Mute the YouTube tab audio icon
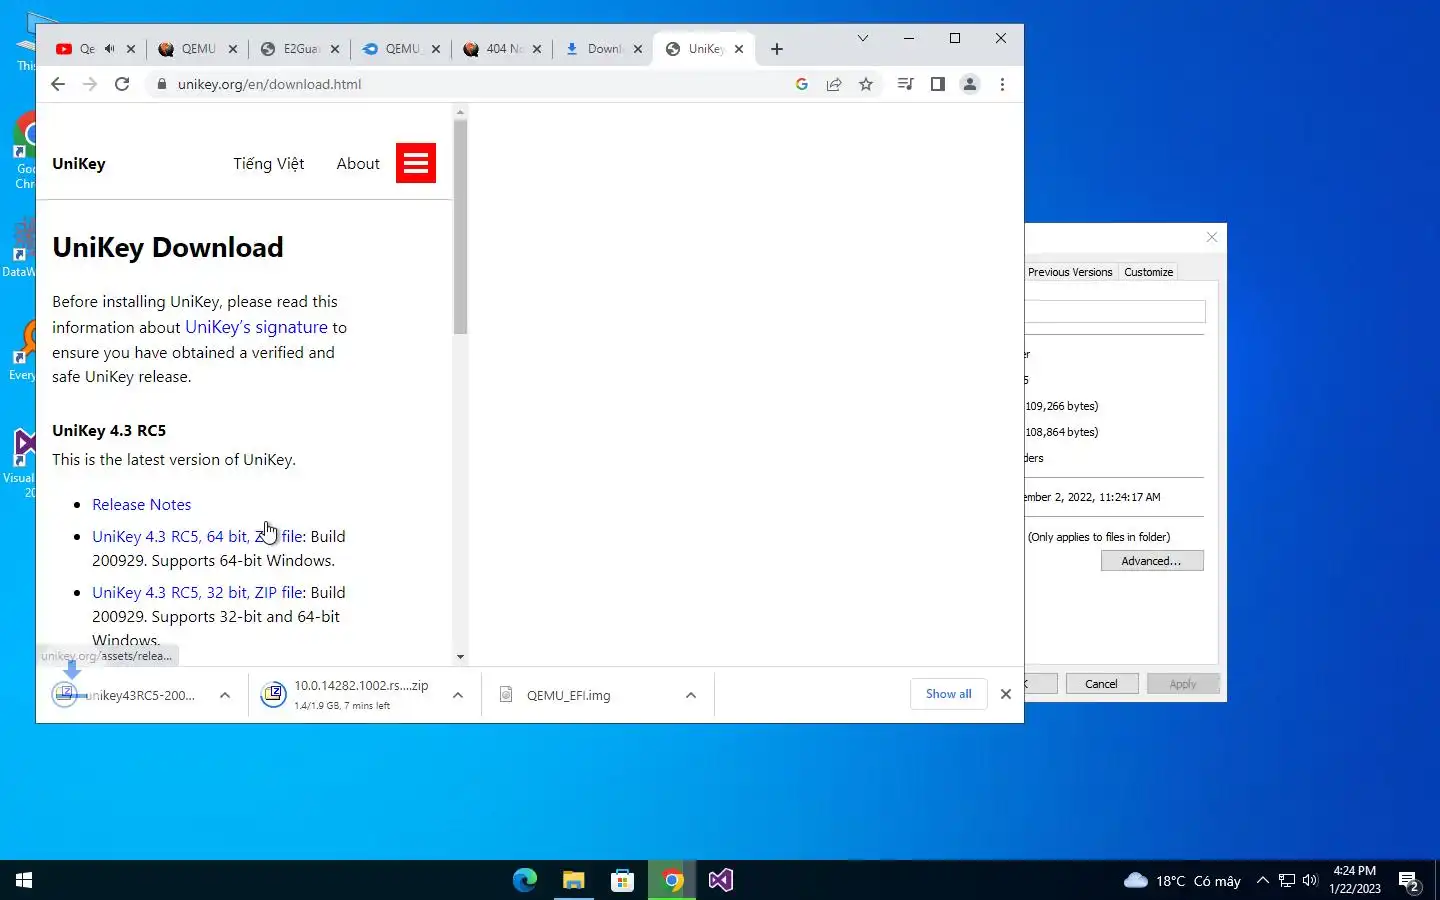Screen dimensions: 1440x900 pyautogui.click(x=110, y=48)
